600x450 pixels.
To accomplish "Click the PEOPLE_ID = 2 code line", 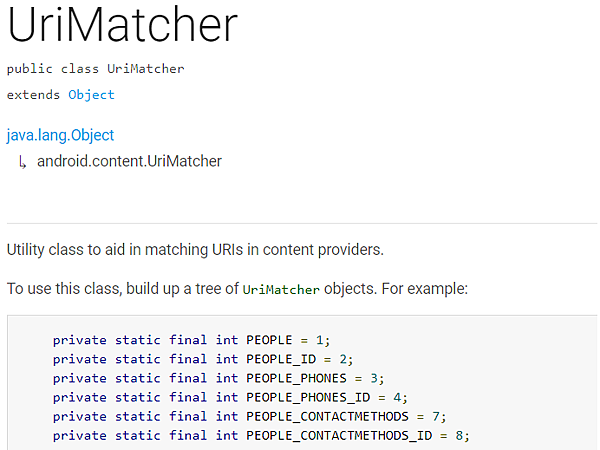I will point(203,359).
